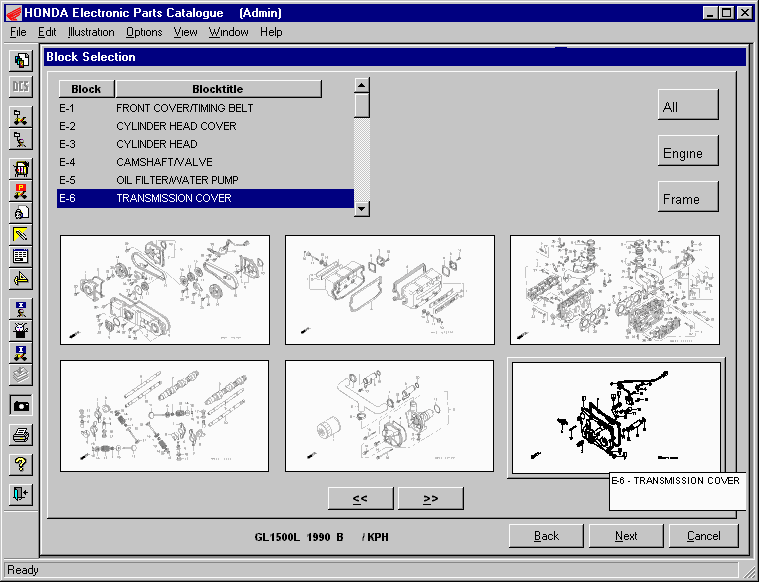Open the Options menu

pos(144,32)
